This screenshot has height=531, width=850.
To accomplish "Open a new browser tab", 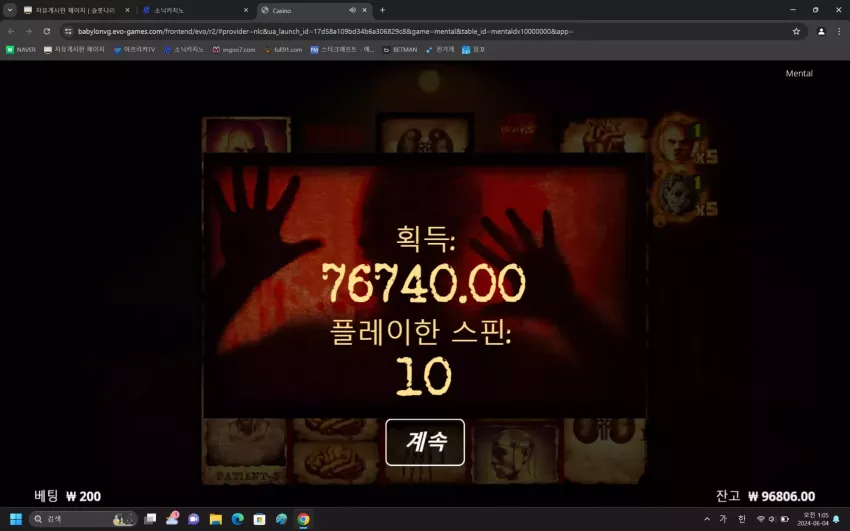I will point(382,10).
